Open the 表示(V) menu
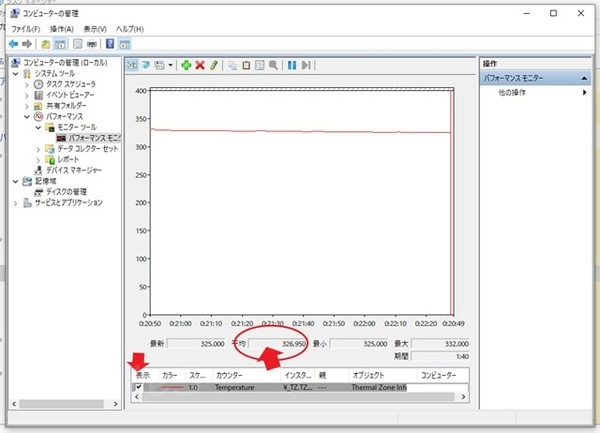The height and width of the screenshot is (433, 600). pyautogui.click(x=95, y=29)
